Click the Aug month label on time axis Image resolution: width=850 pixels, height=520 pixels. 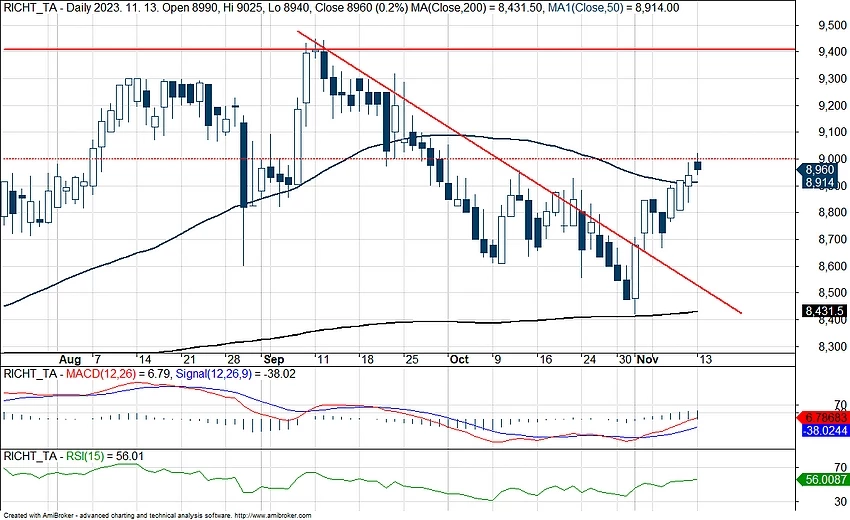pyautogui.click(x=69, y=357)
